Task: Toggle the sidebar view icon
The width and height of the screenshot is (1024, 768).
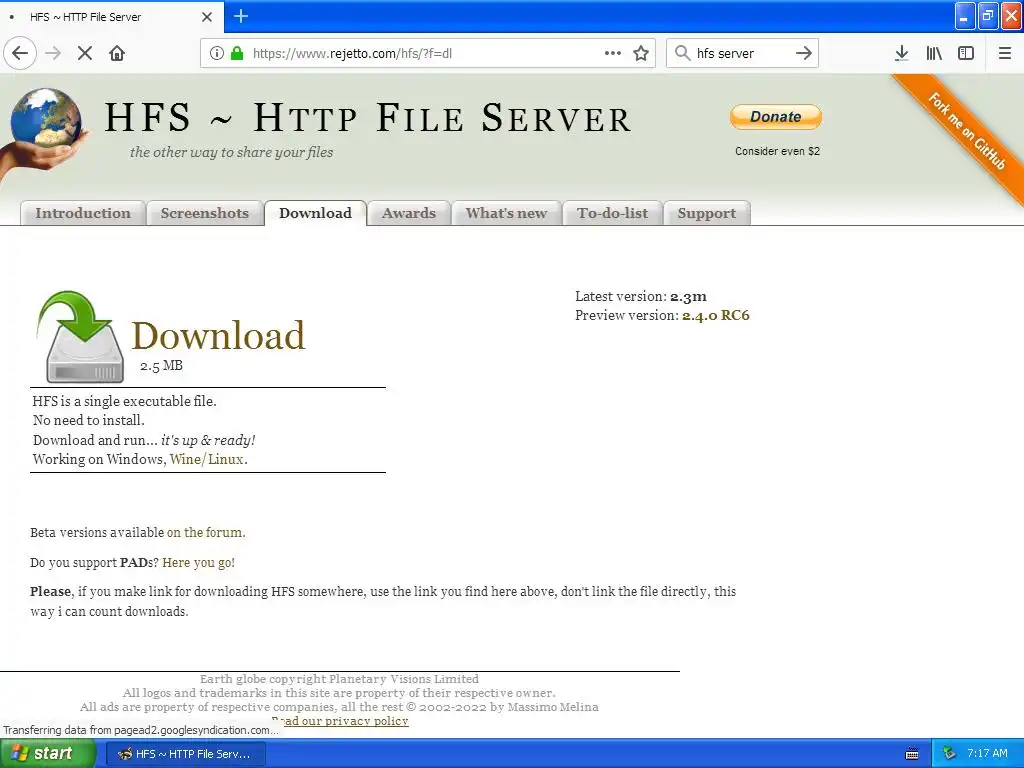Action: pos(966,53)
